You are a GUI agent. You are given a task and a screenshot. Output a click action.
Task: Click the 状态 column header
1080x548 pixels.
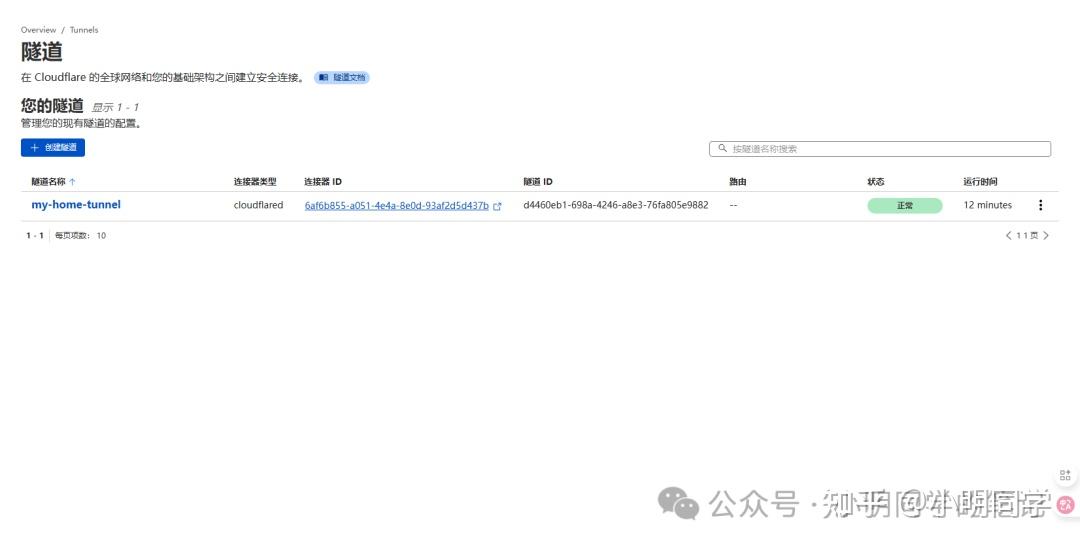pos(875,182)
